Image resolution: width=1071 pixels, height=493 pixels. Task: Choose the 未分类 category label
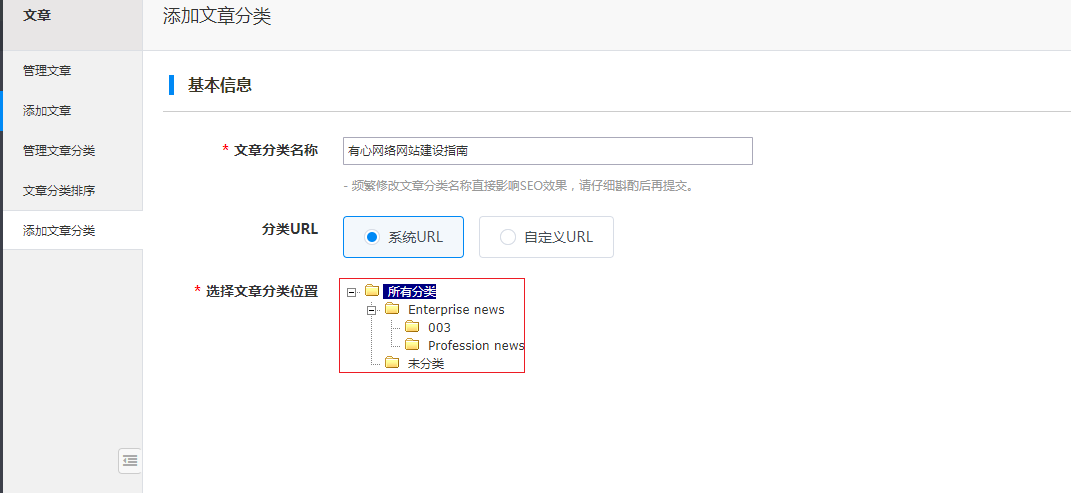426,364
